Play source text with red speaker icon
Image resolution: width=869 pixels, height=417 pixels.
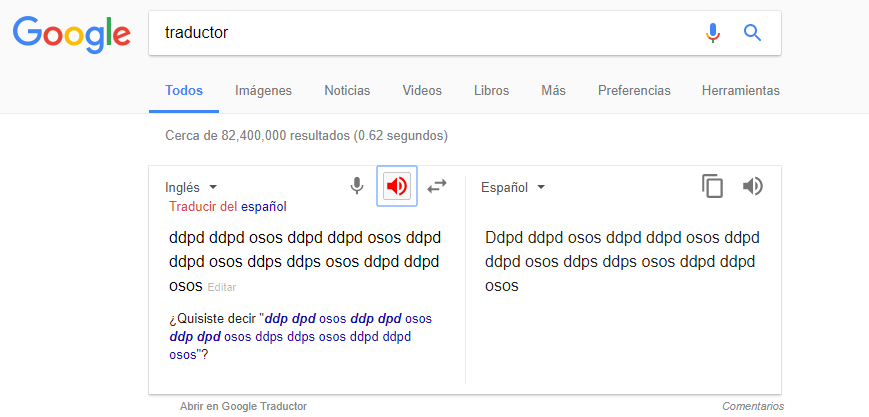tap(397, 186)
